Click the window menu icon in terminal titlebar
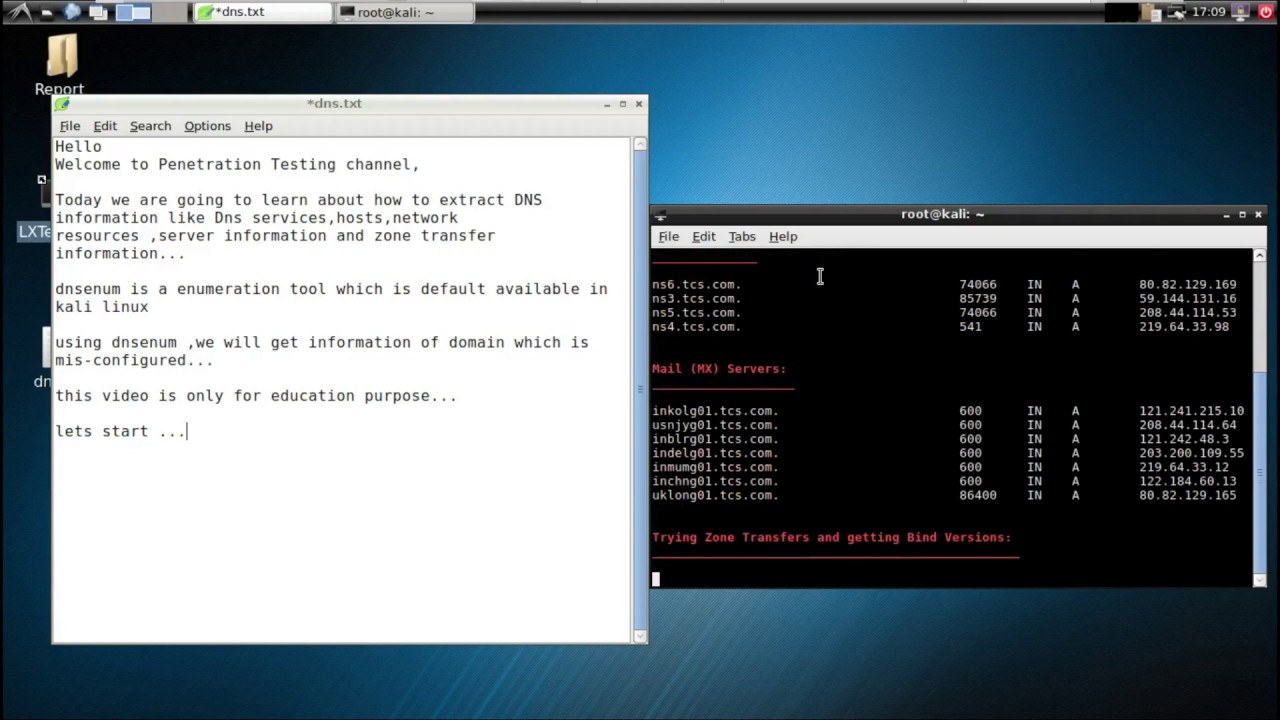 [660, 215]
